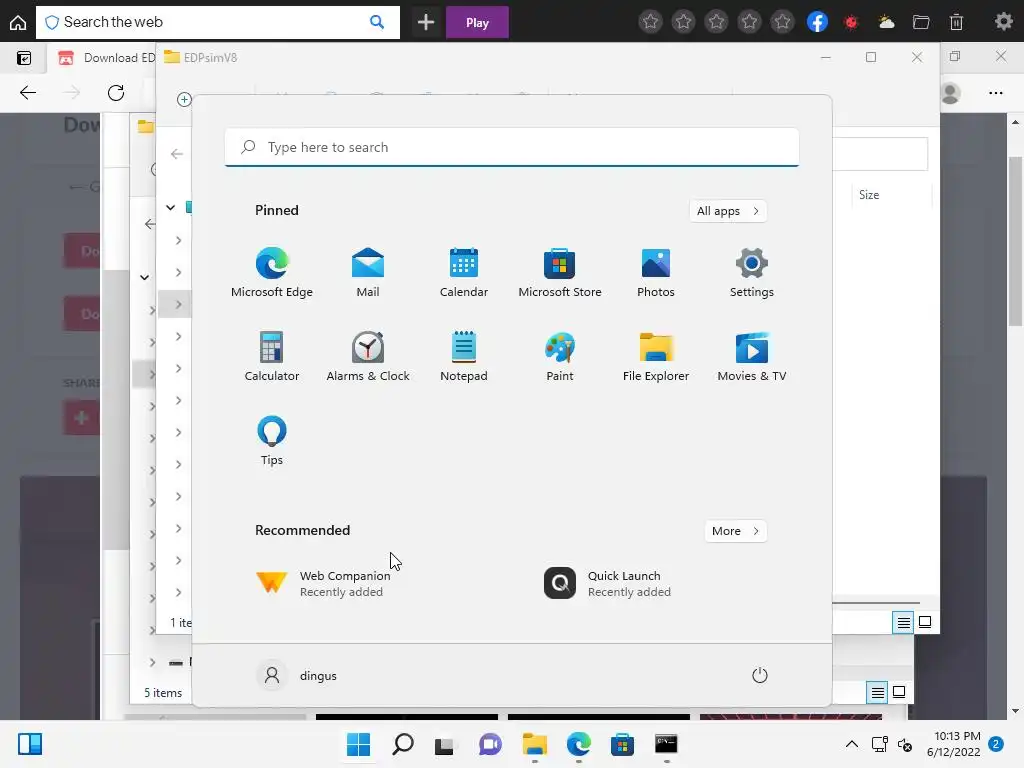The height and width of the screenshot is (768, 1024).
Task: Open Settings from pinned apps
Action: (x=752, y=273)
